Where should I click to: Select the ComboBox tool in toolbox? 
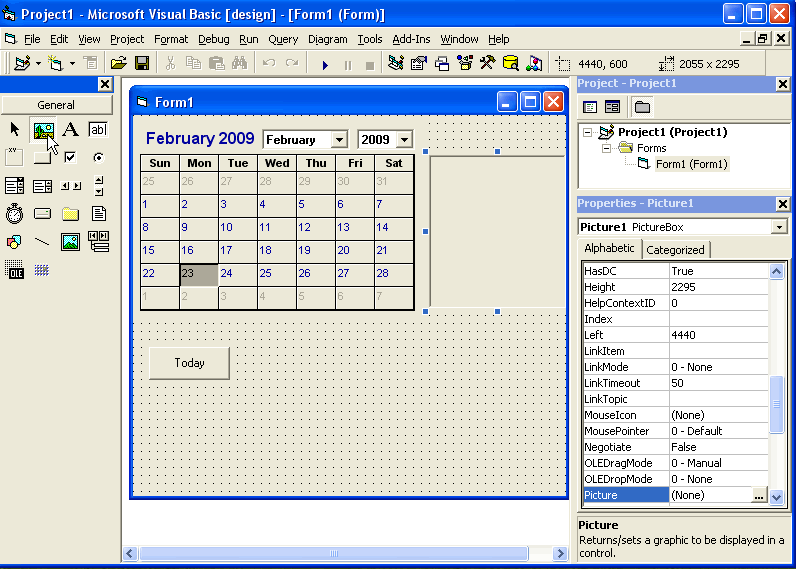[14, 186]
